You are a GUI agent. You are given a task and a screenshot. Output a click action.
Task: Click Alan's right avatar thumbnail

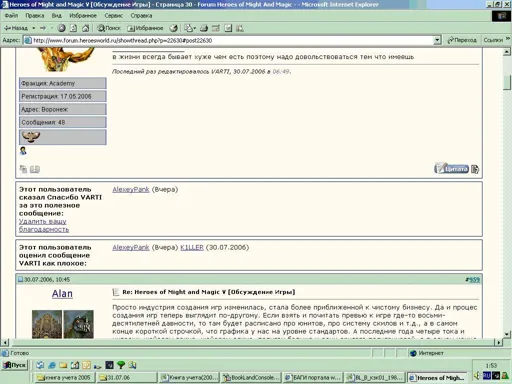tap(79, 324)
